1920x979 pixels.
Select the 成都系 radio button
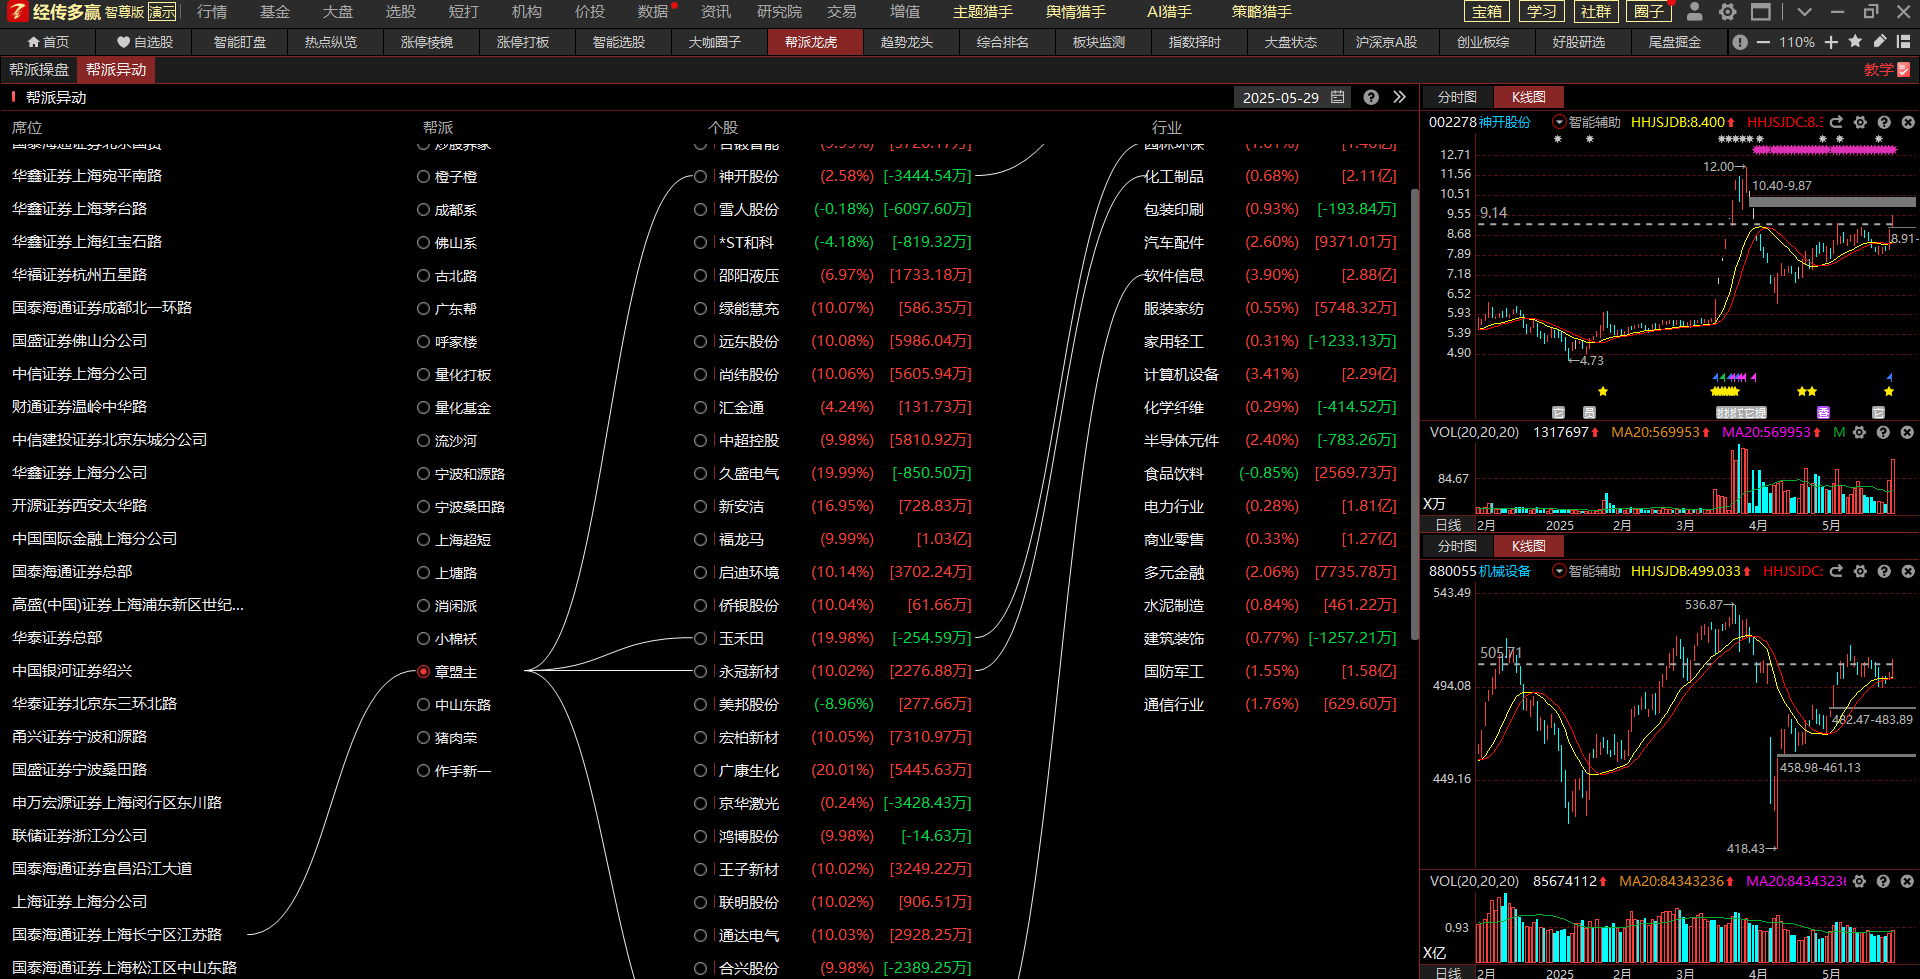click(x=423, y=210)
